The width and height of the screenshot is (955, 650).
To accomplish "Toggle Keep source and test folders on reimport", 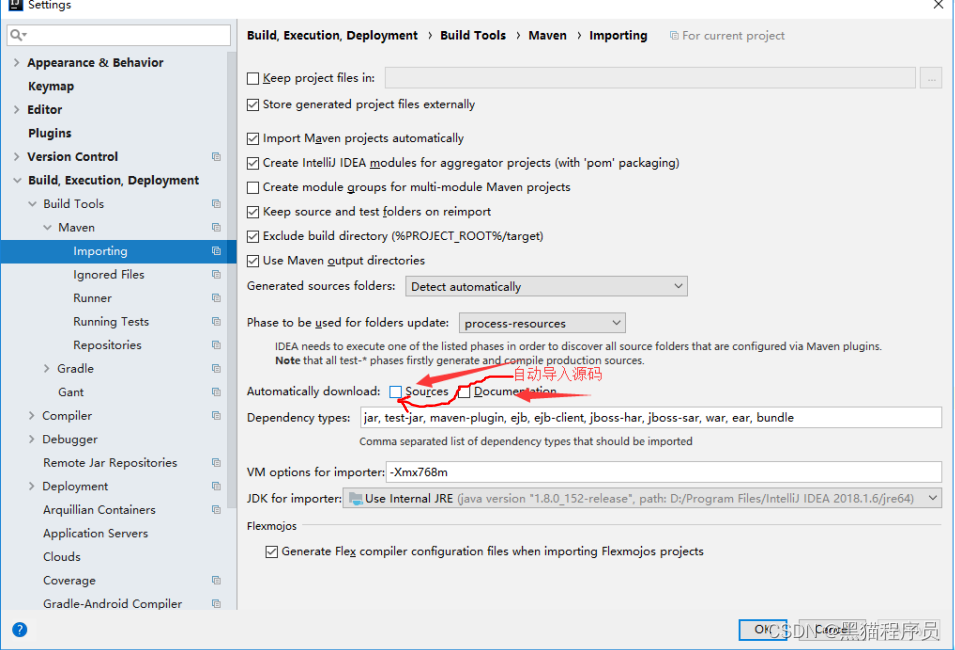I will click(253, 212).
